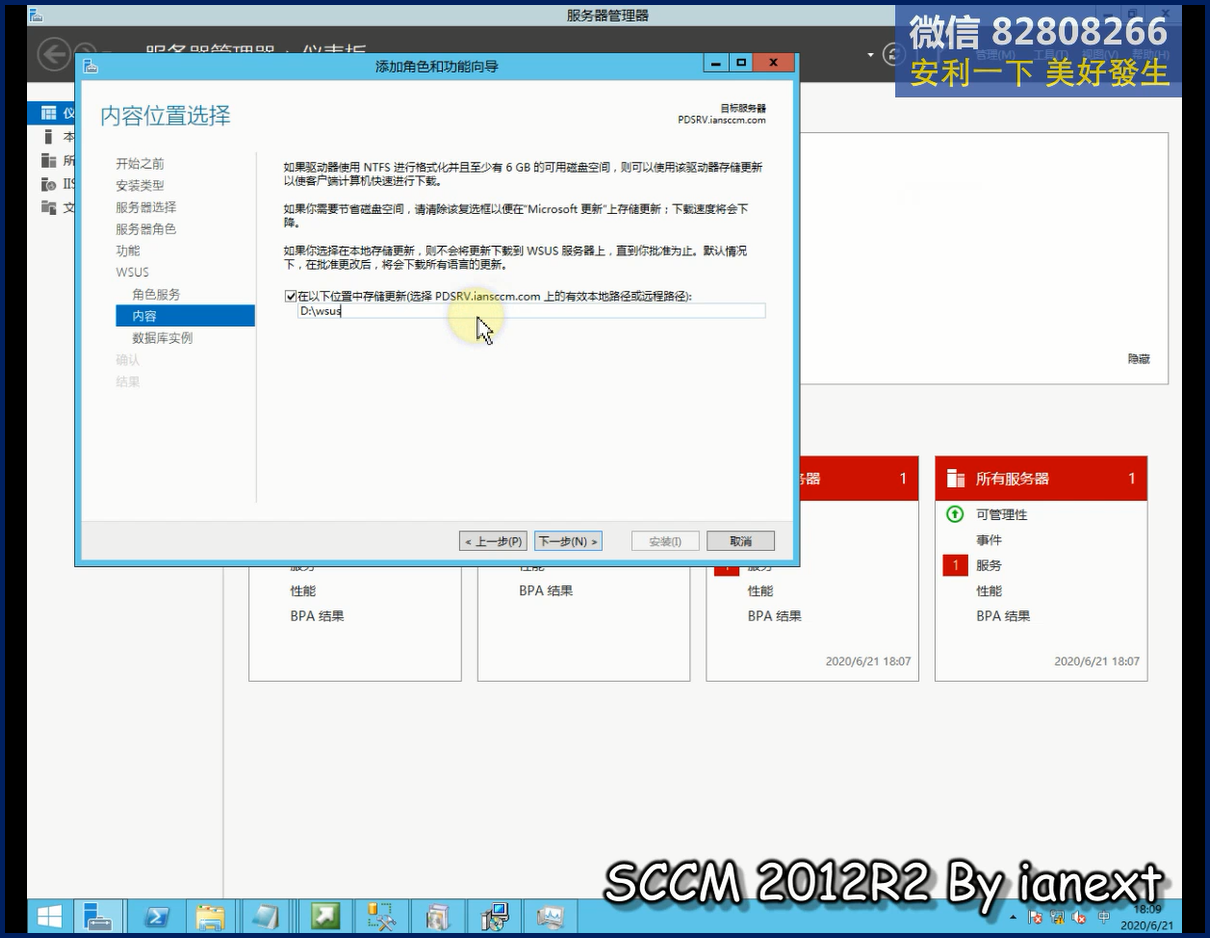Viewport: 1210px width, 938px height.
Task: Select the Local Server icon in sidebar
Action: 48,137
